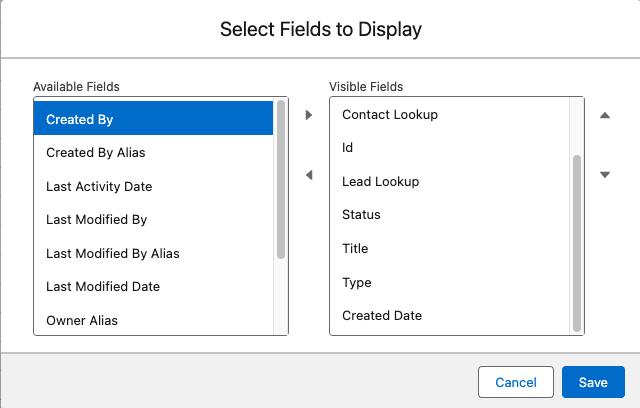The image size is (640, 408).
Task: Click the Cancel button
Action: 516,382
